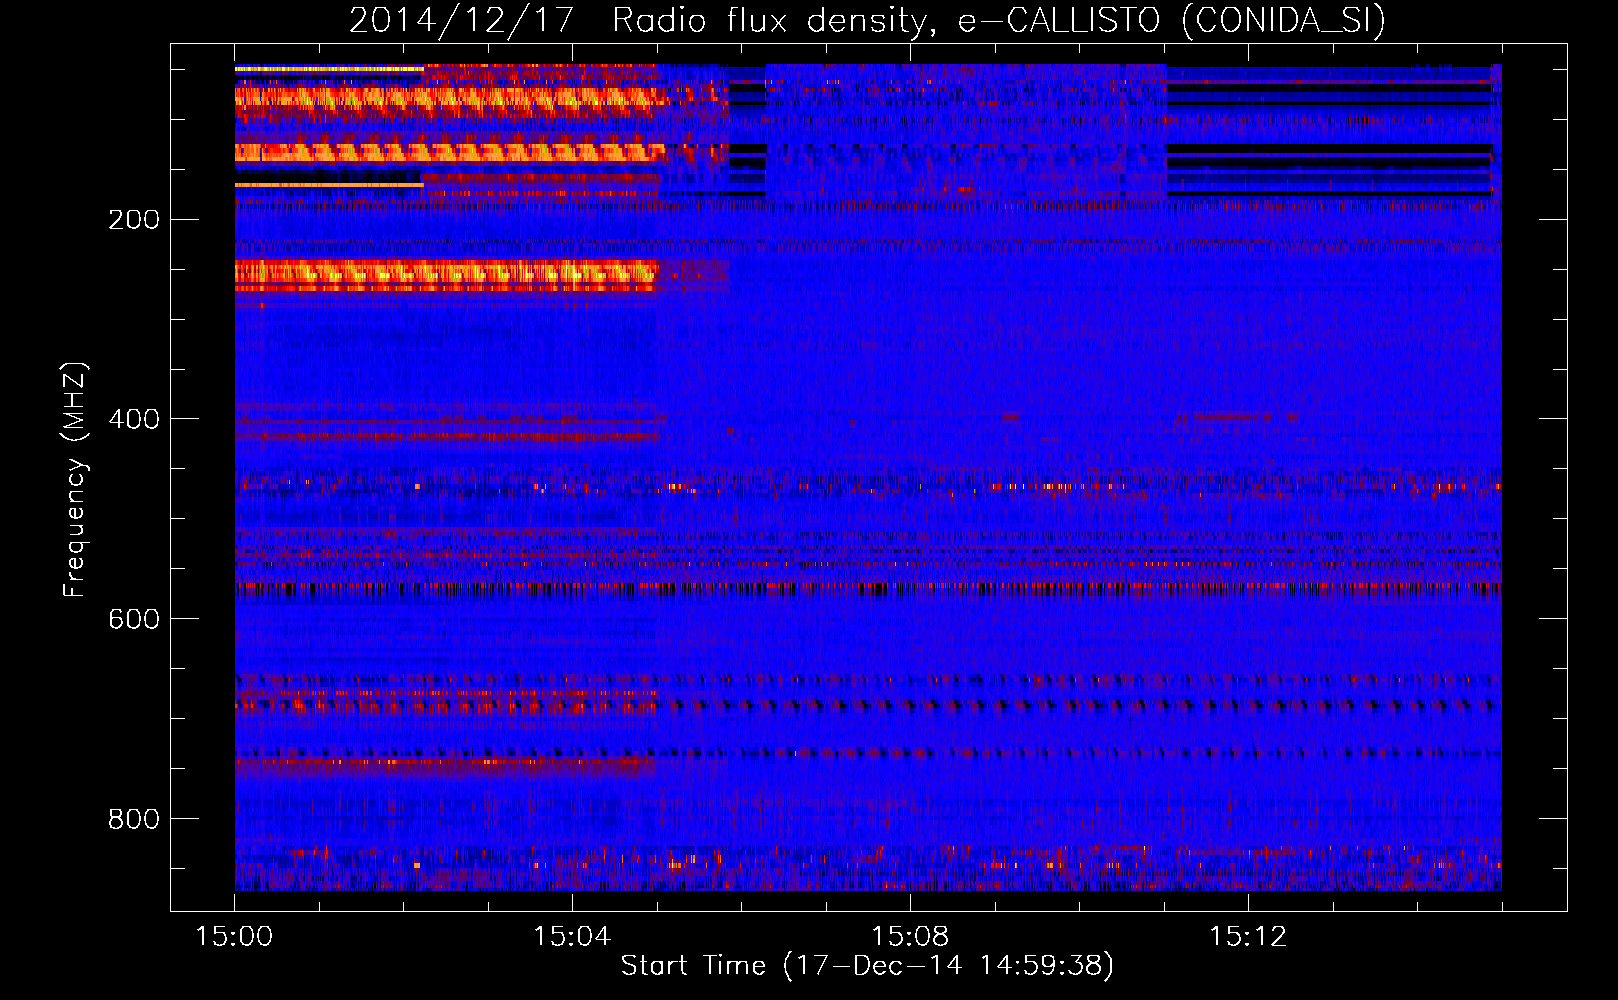Select the '200' frequency axis label

click(133, 220)
